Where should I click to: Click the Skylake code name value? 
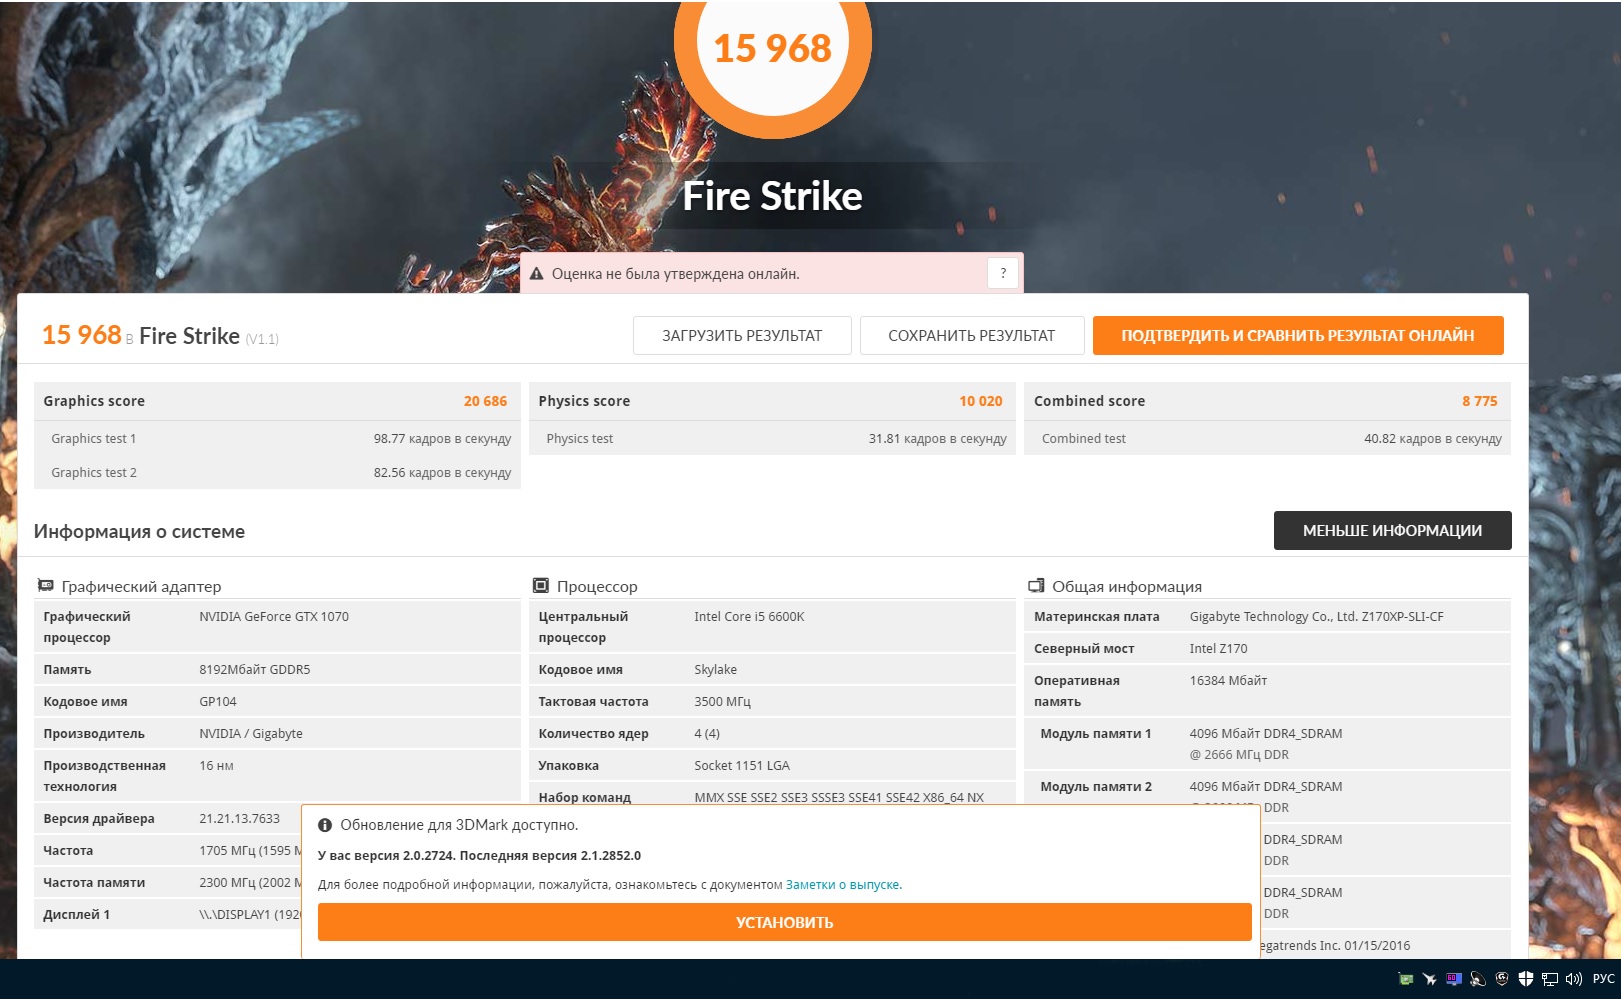[716, 669]
